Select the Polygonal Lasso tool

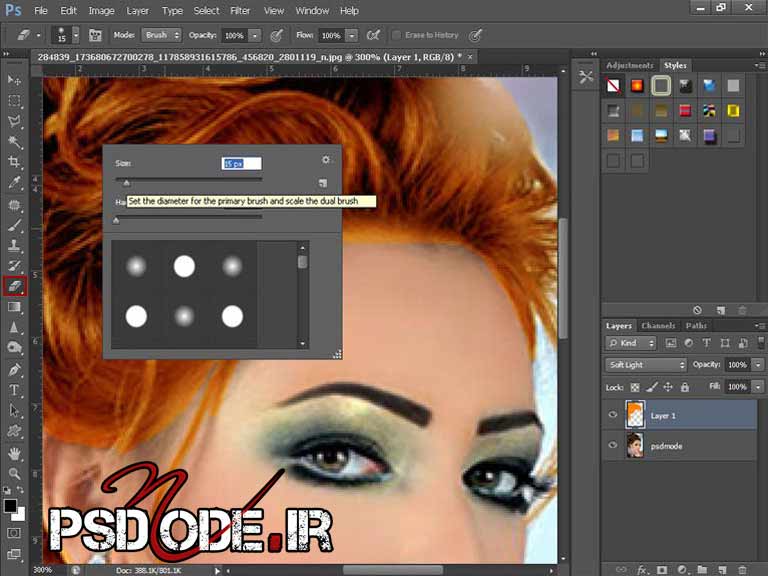(x=14, y=121)
